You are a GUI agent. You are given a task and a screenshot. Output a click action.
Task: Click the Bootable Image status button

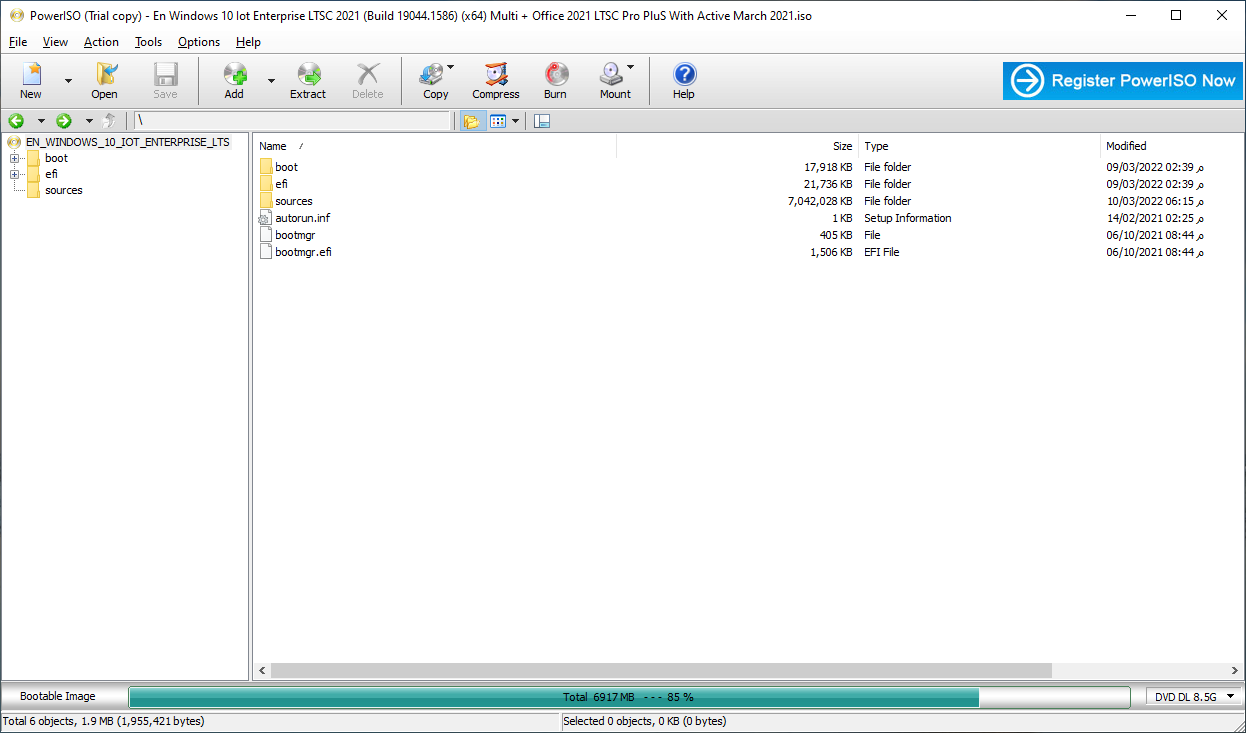(x=58, y=696)
